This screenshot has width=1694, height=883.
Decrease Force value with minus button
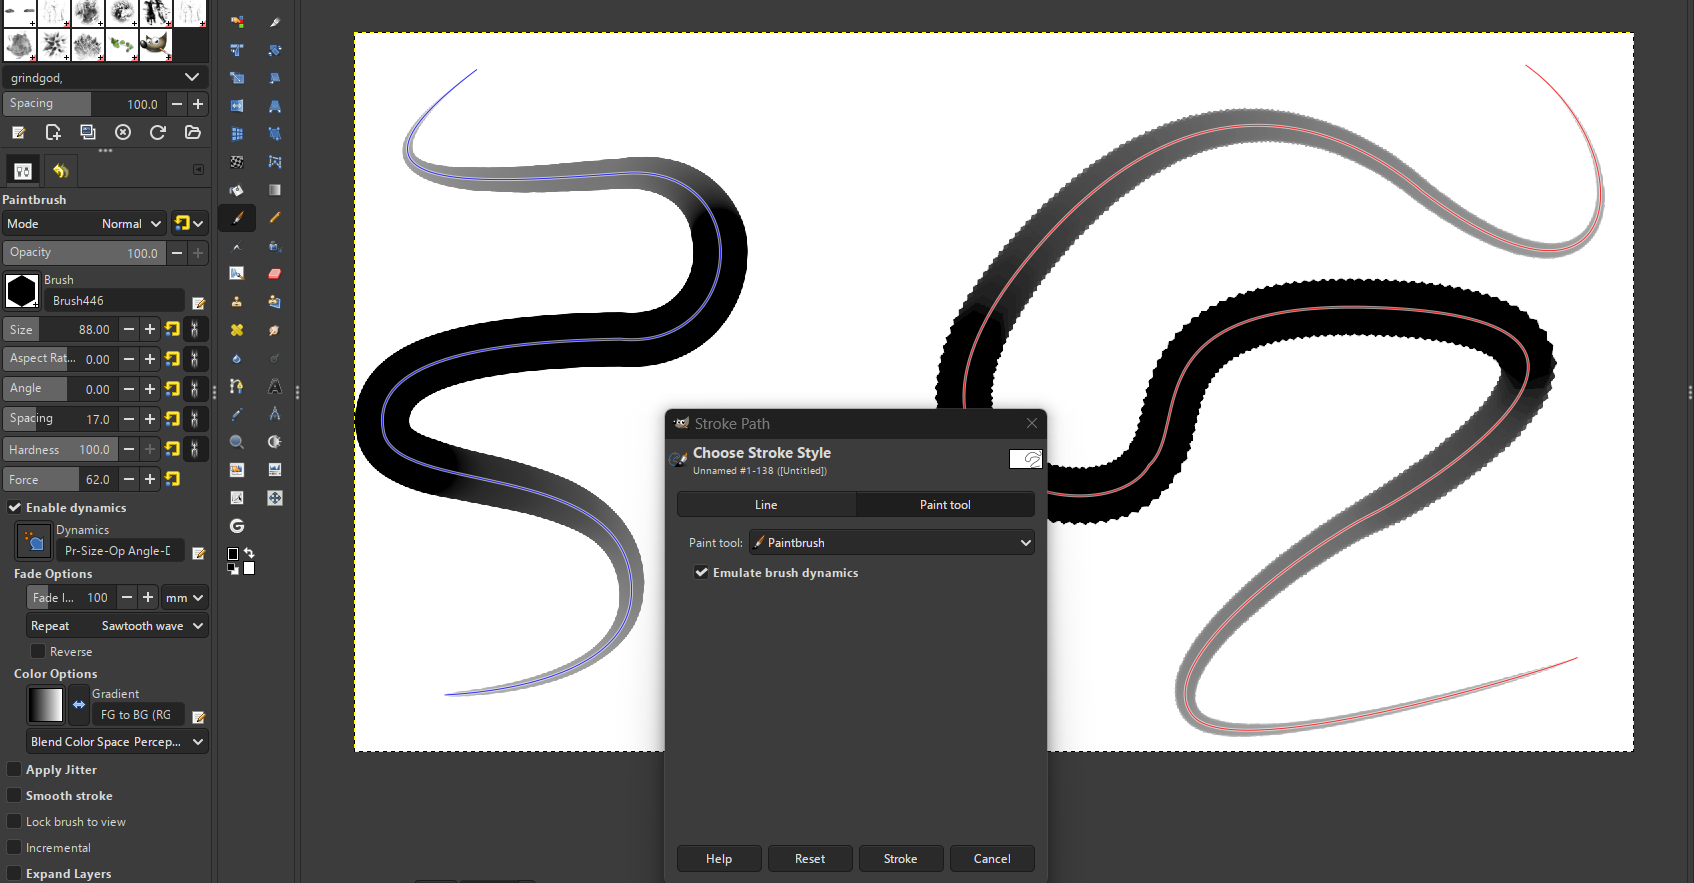click(129, 480)
